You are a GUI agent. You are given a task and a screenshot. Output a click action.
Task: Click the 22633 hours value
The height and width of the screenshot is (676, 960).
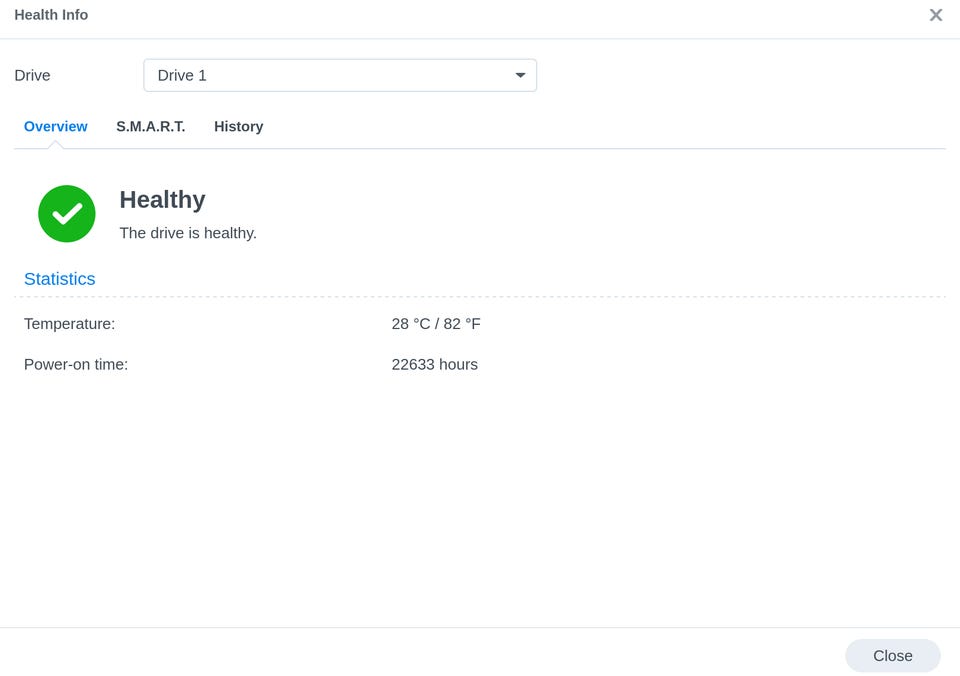(435, 364)
